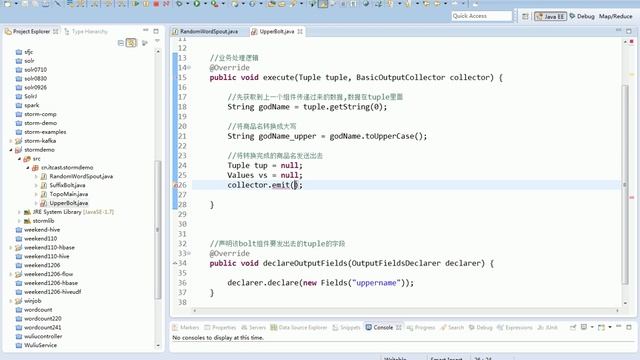
Task: Close the Console view tab
Action: click(399, 327)
